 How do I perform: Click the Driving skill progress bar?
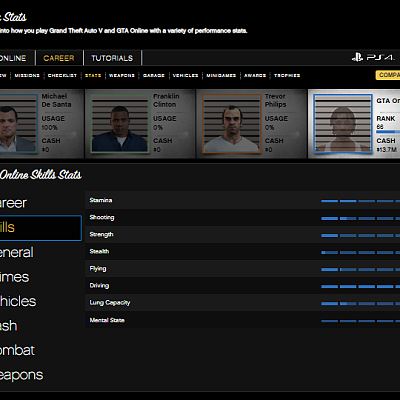pyautogui.click(x=361, y=286)
